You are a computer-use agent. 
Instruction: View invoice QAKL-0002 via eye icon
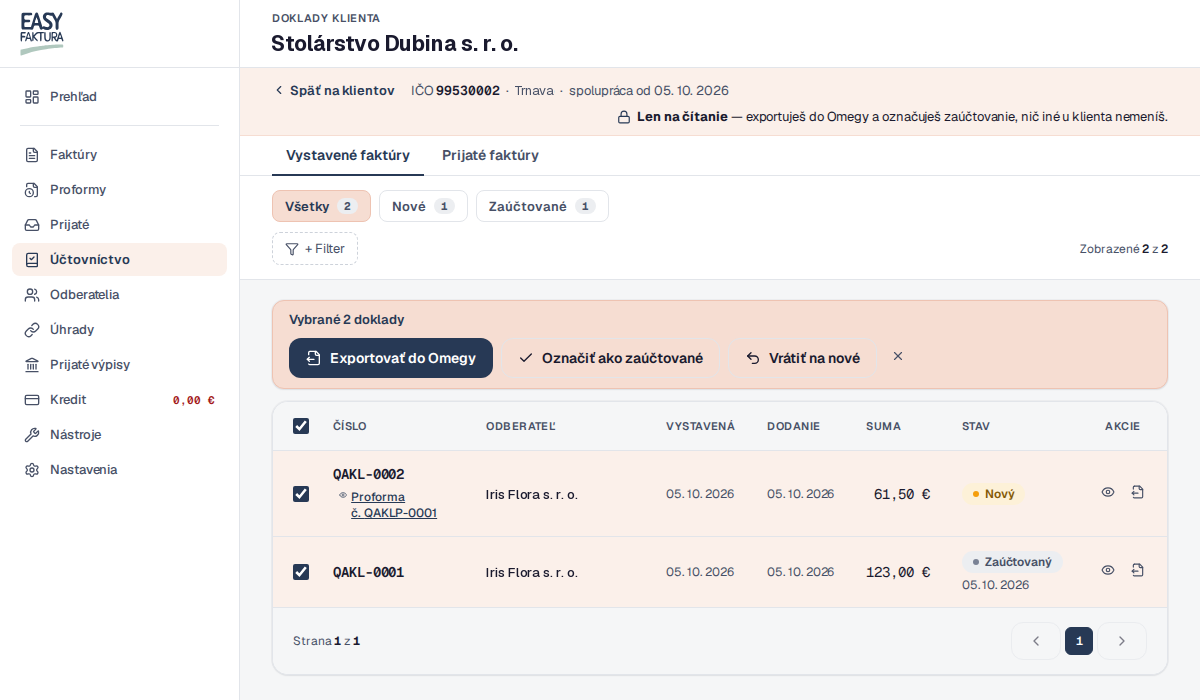pyautogui.click(x=1108, y=492)
